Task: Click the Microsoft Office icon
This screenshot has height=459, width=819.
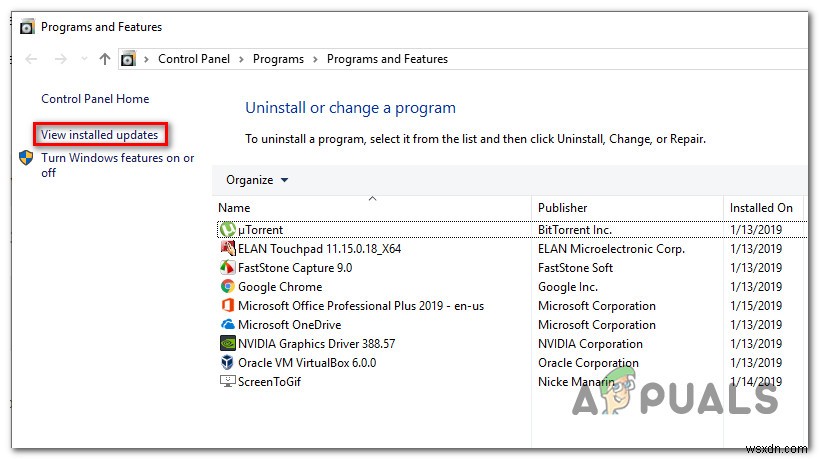Action: pos(227,306)
